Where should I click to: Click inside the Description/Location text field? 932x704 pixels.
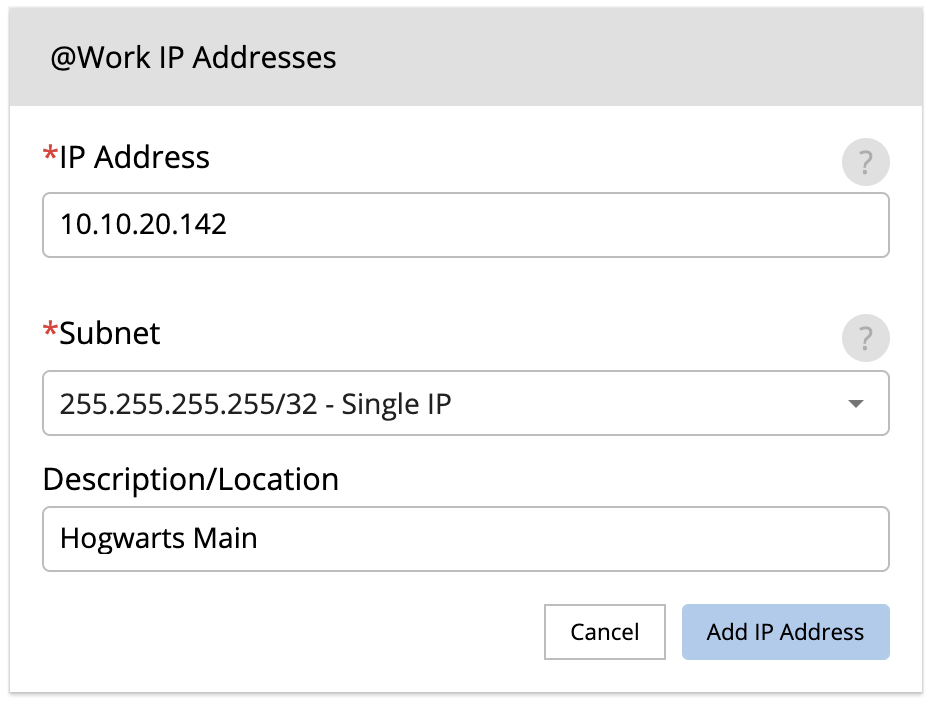(x=465, y=539)
